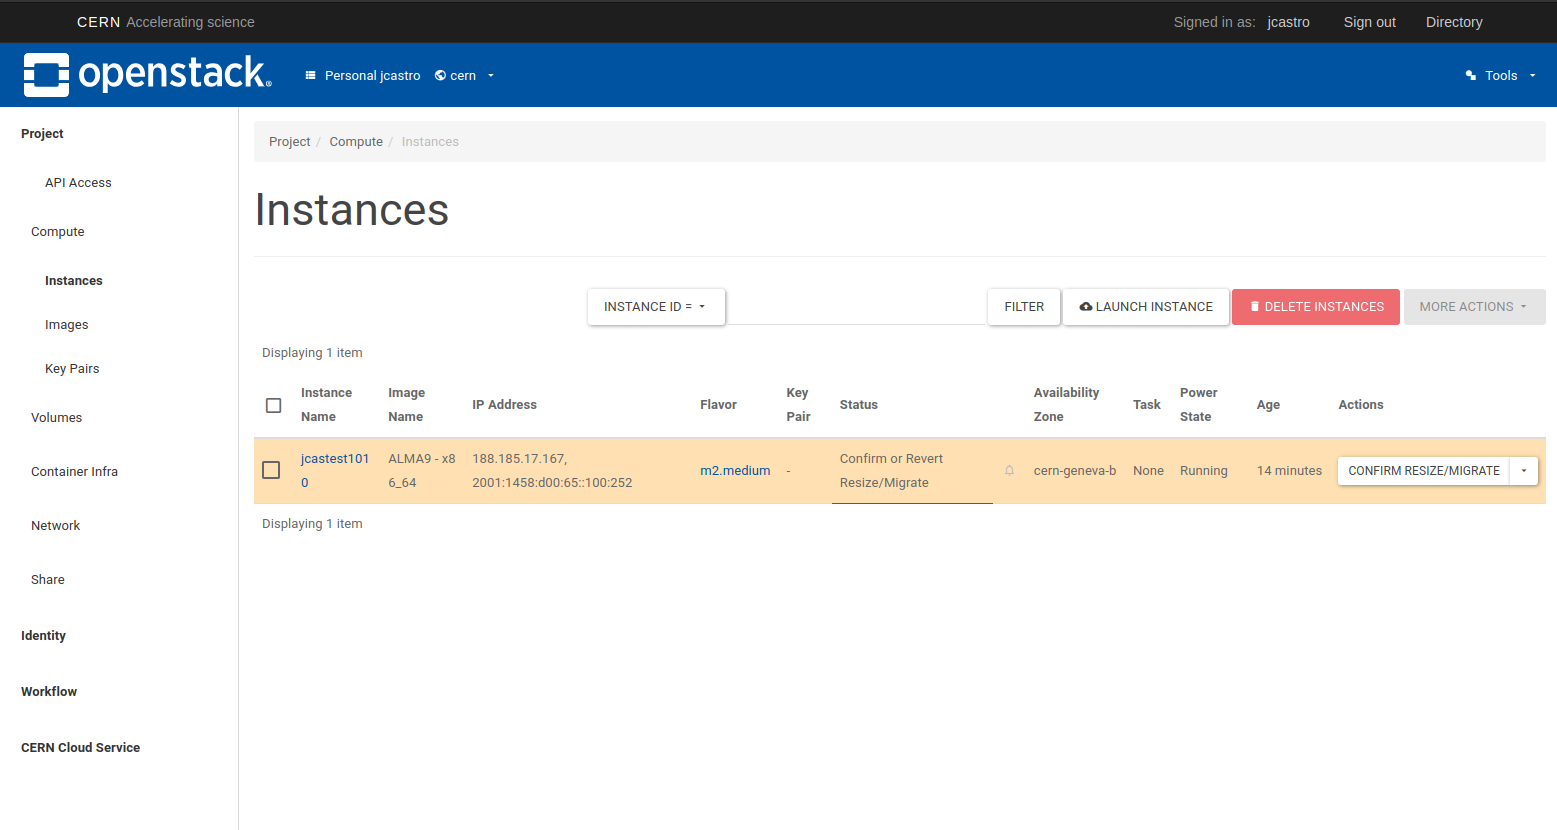Click the Flavor column header
This screenshot has height=830, width=1557.
pos(718,405)
